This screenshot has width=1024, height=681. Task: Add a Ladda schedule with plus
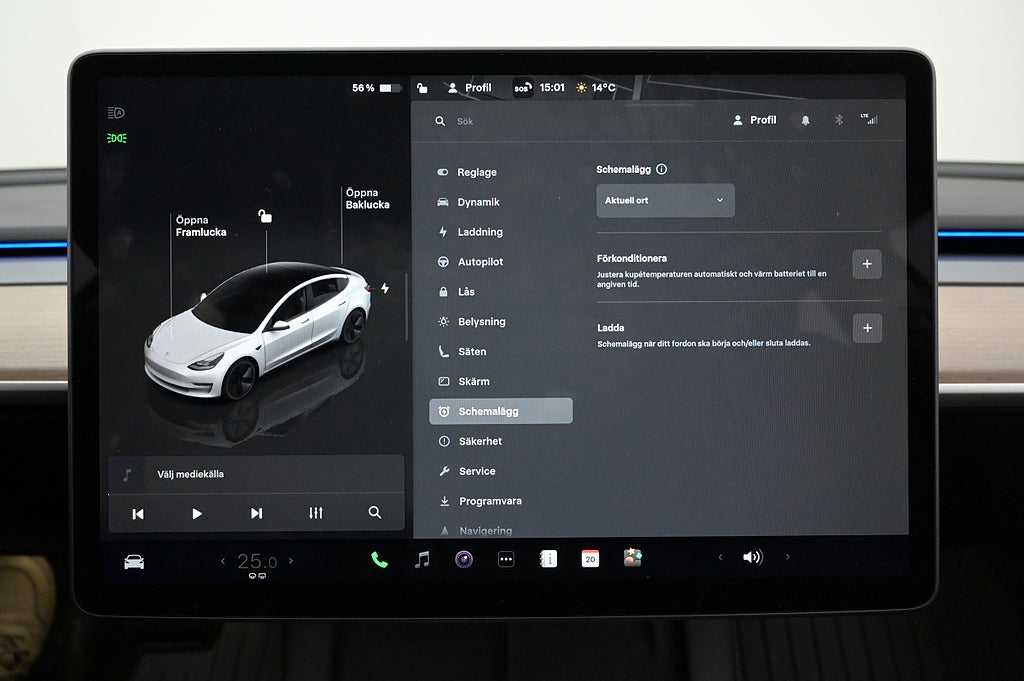[867, 328]
